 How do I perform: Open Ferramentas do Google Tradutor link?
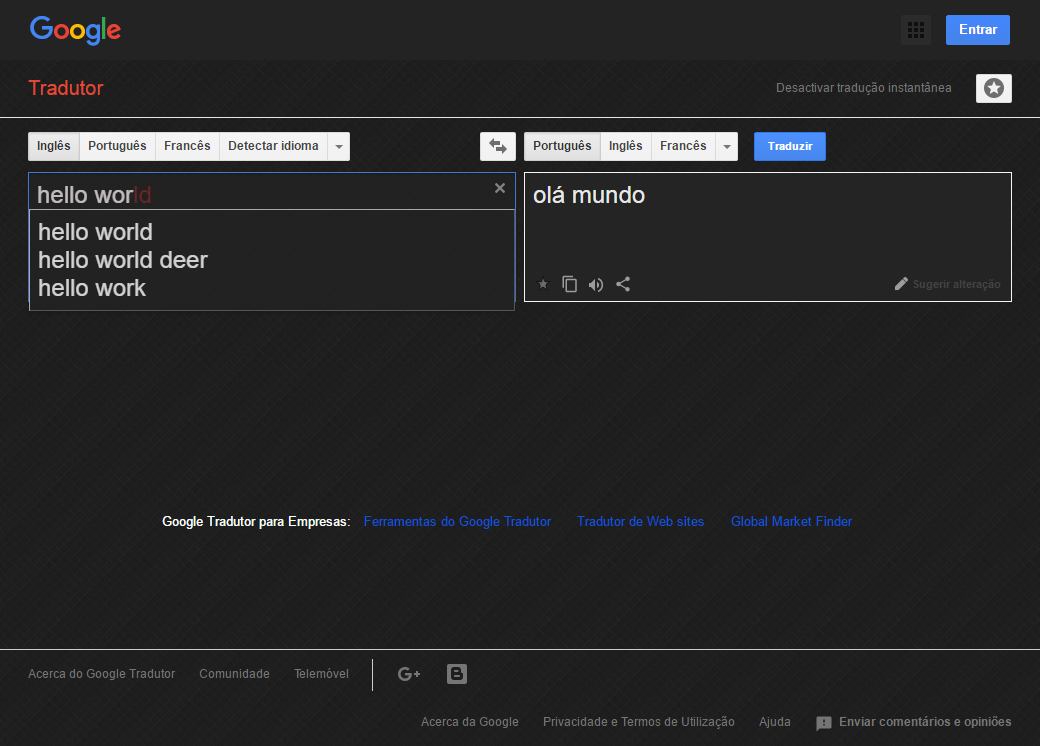[x=457, y=521]
